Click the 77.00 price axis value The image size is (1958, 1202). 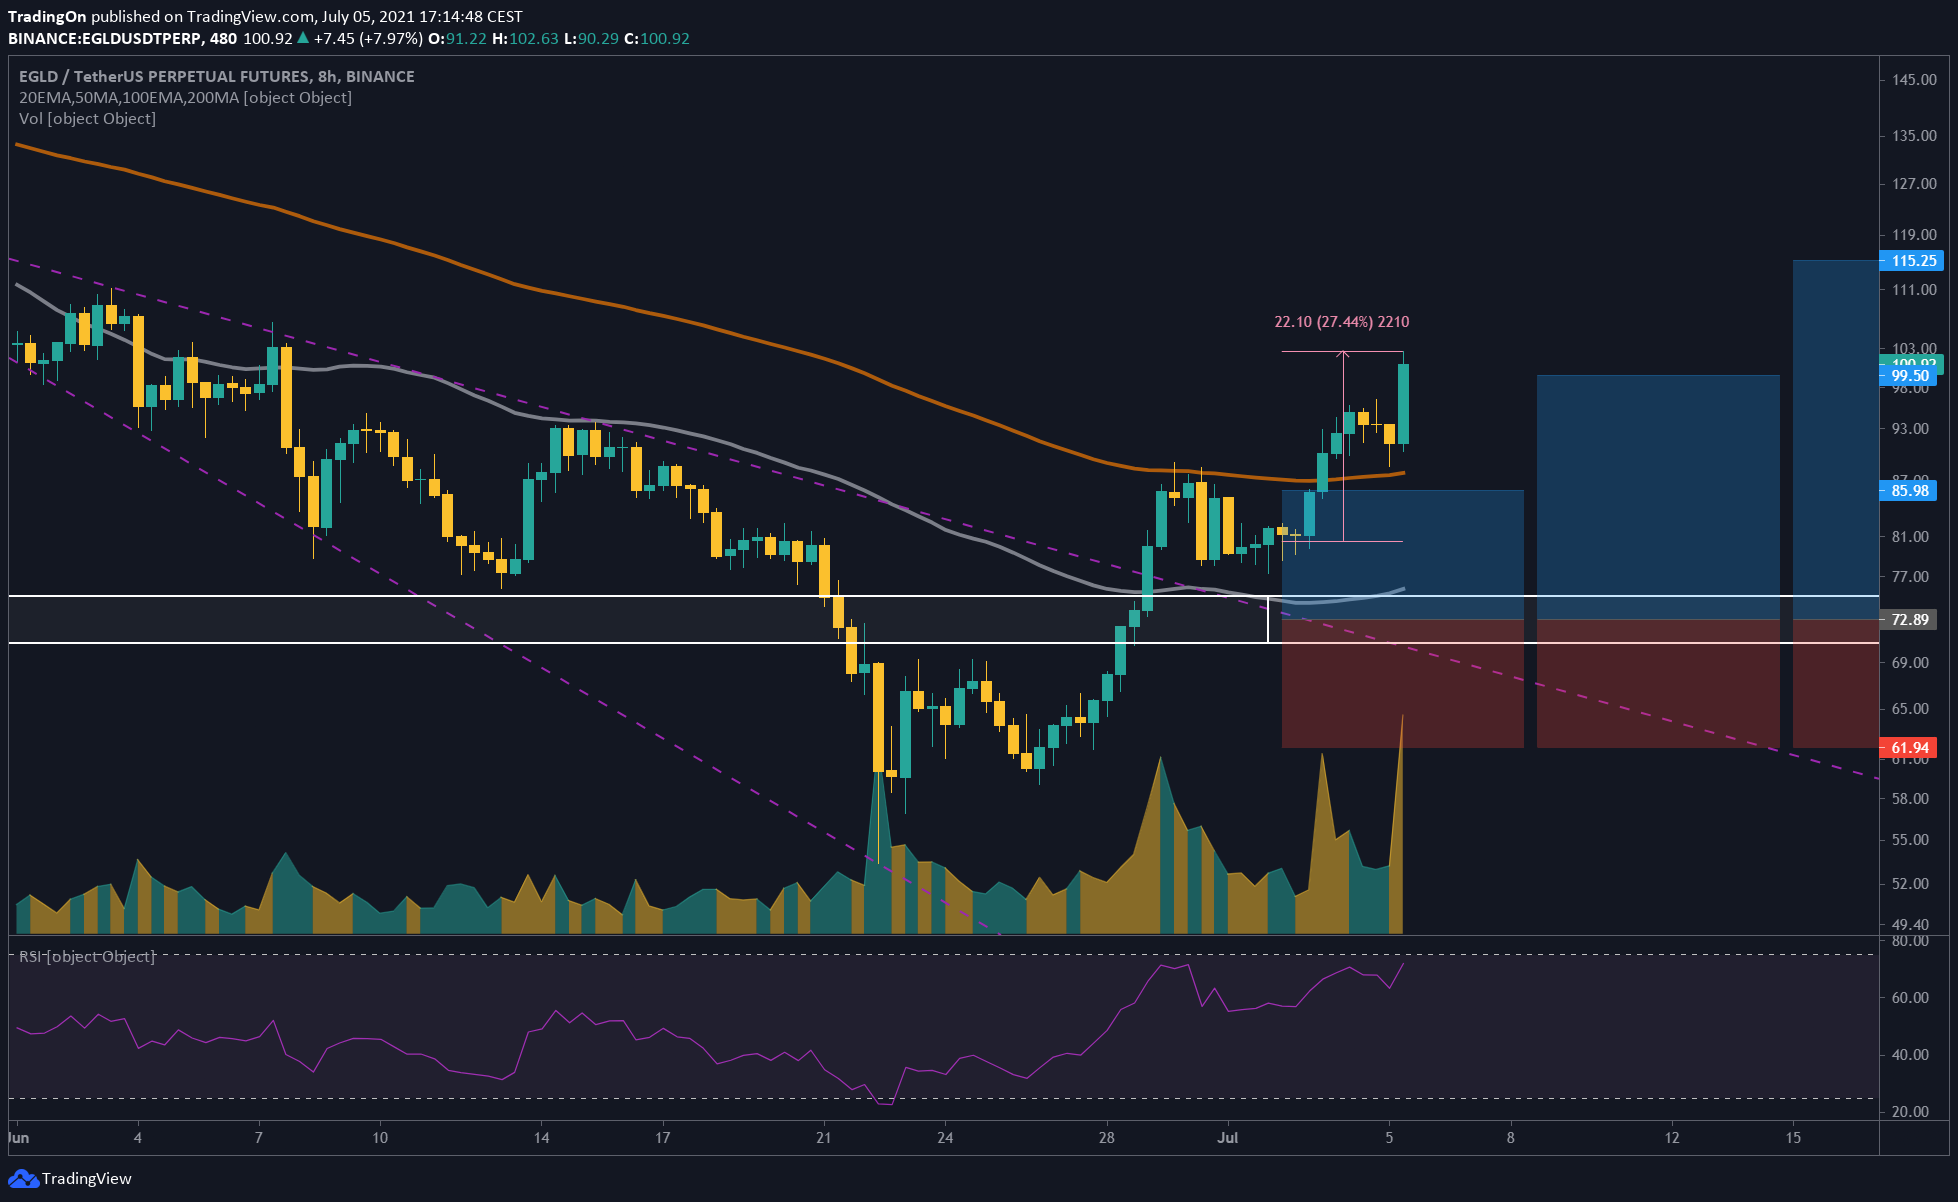[x=1911, y=577]
